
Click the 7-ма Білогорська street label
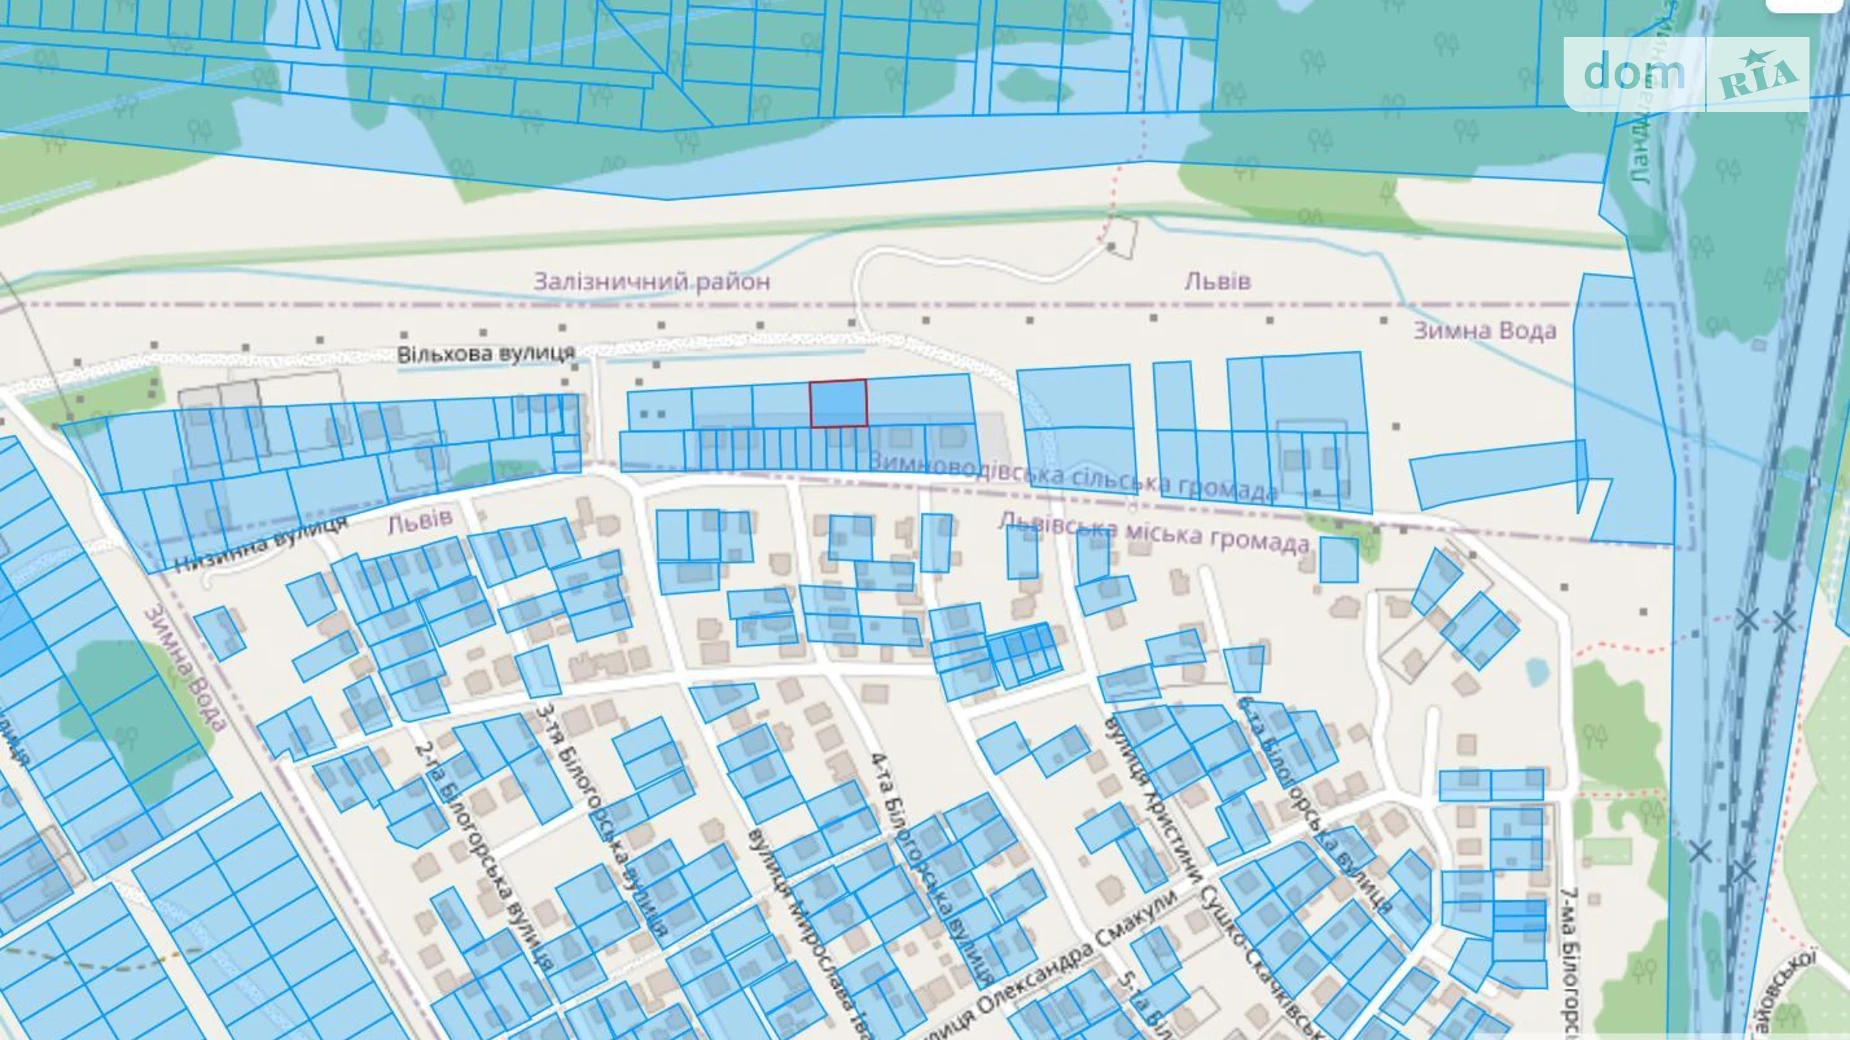tap(1571, 960)
